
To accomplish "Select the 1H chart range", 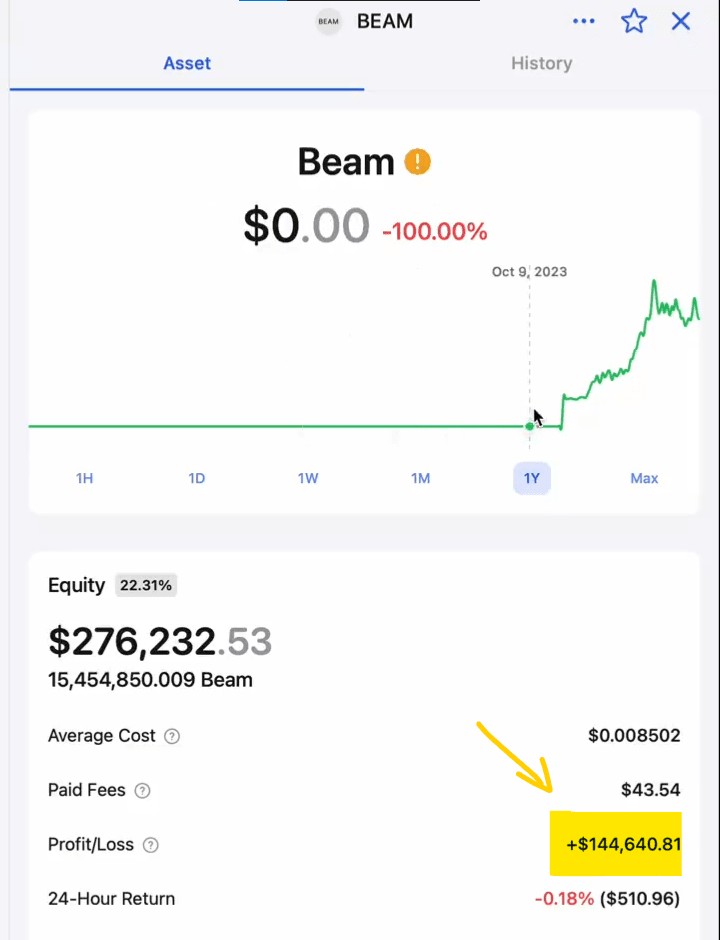I will pos(85,478).
